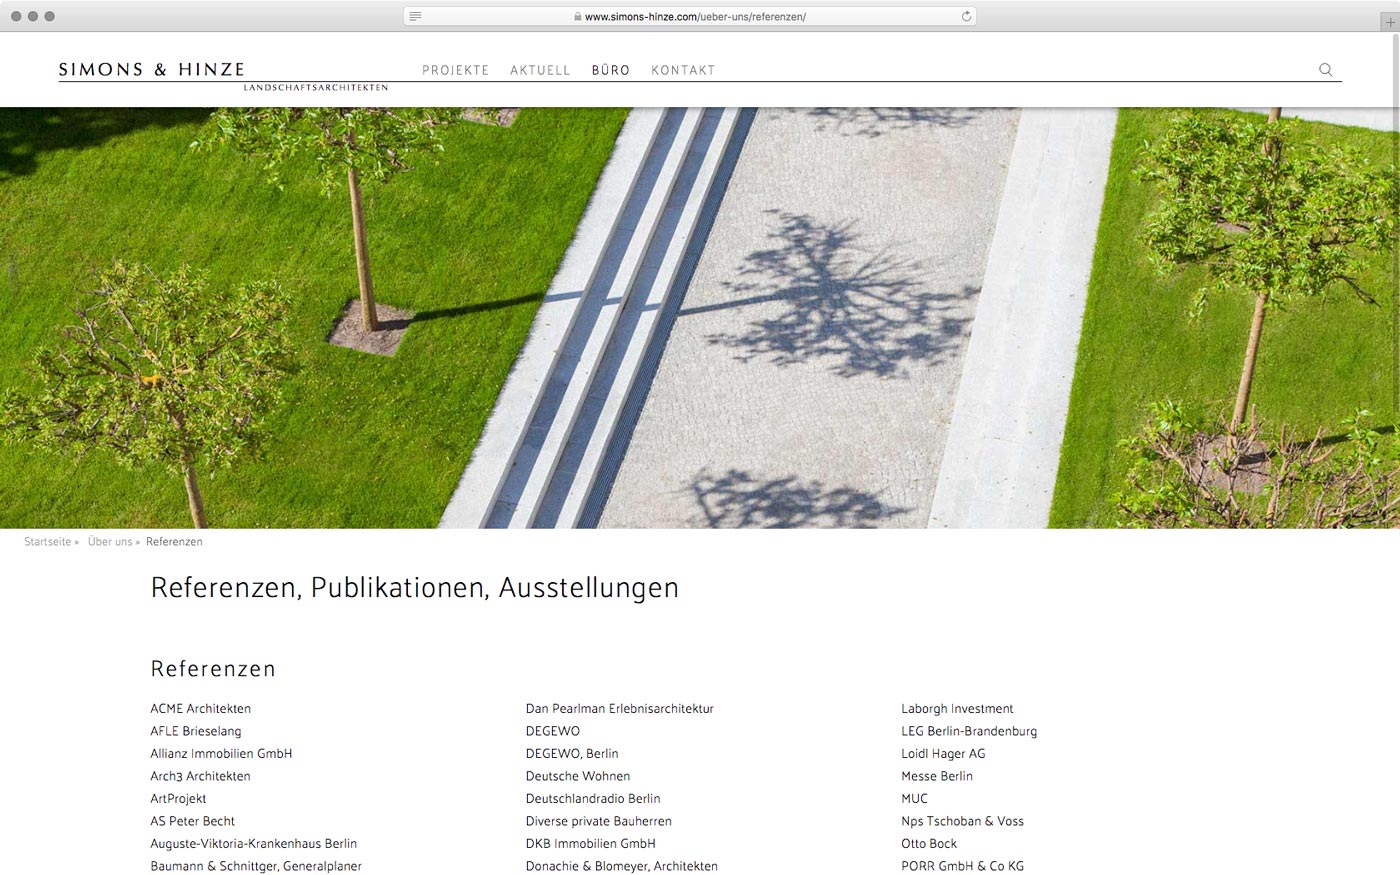Select the text Nps Tschoban & Voss

[x=962, y=821]
